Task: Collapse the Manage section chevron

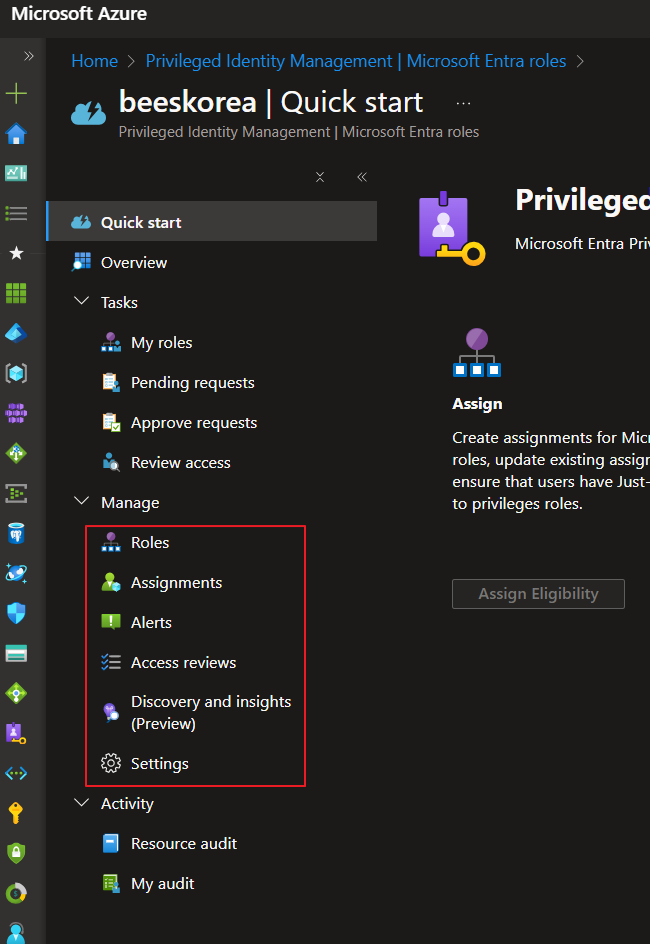Action: tap(81, 501)
